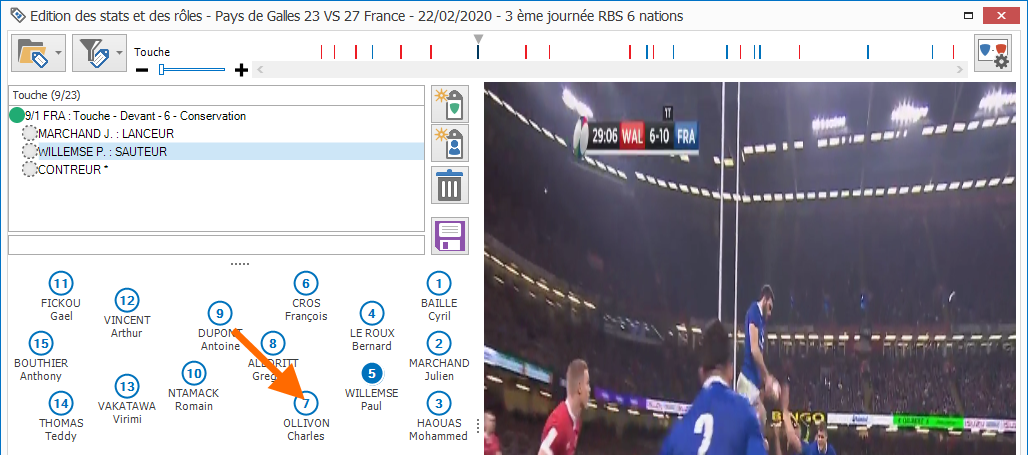Click the filter funnel tag icon
This screenshot has height=455, width=1028.
[93, 53]
